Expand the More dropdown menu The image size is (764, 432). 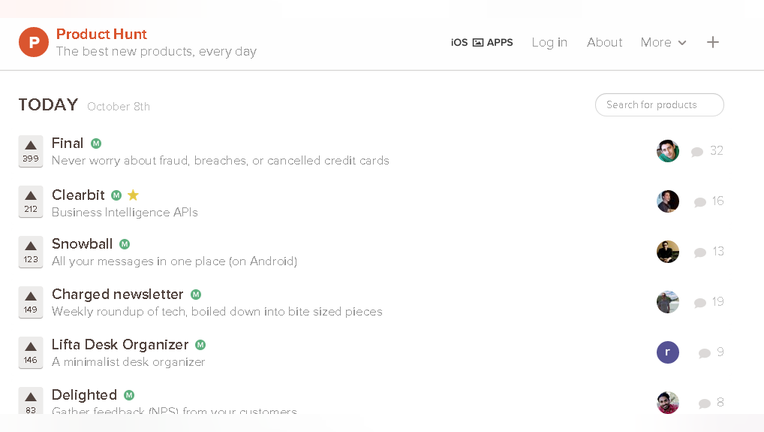coord(663,42)
